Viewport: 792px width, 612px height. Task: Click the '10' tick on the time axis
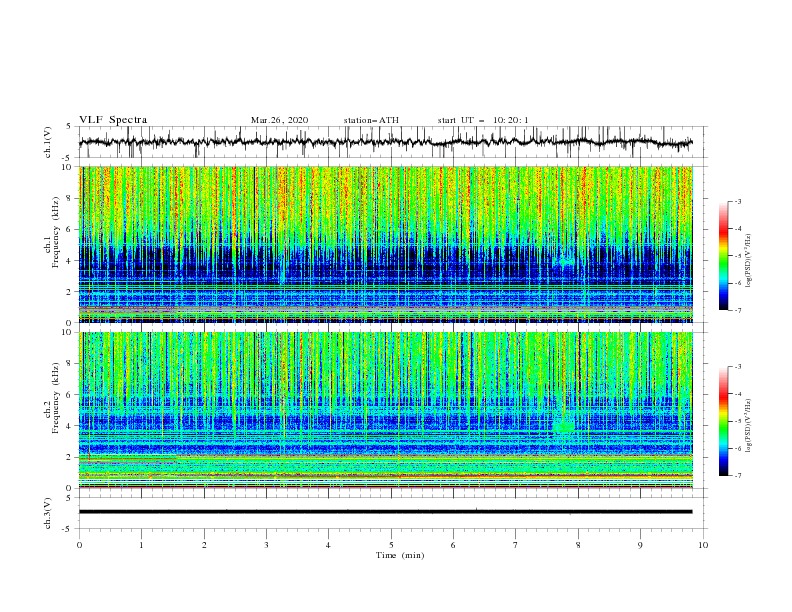click(703, 545)
